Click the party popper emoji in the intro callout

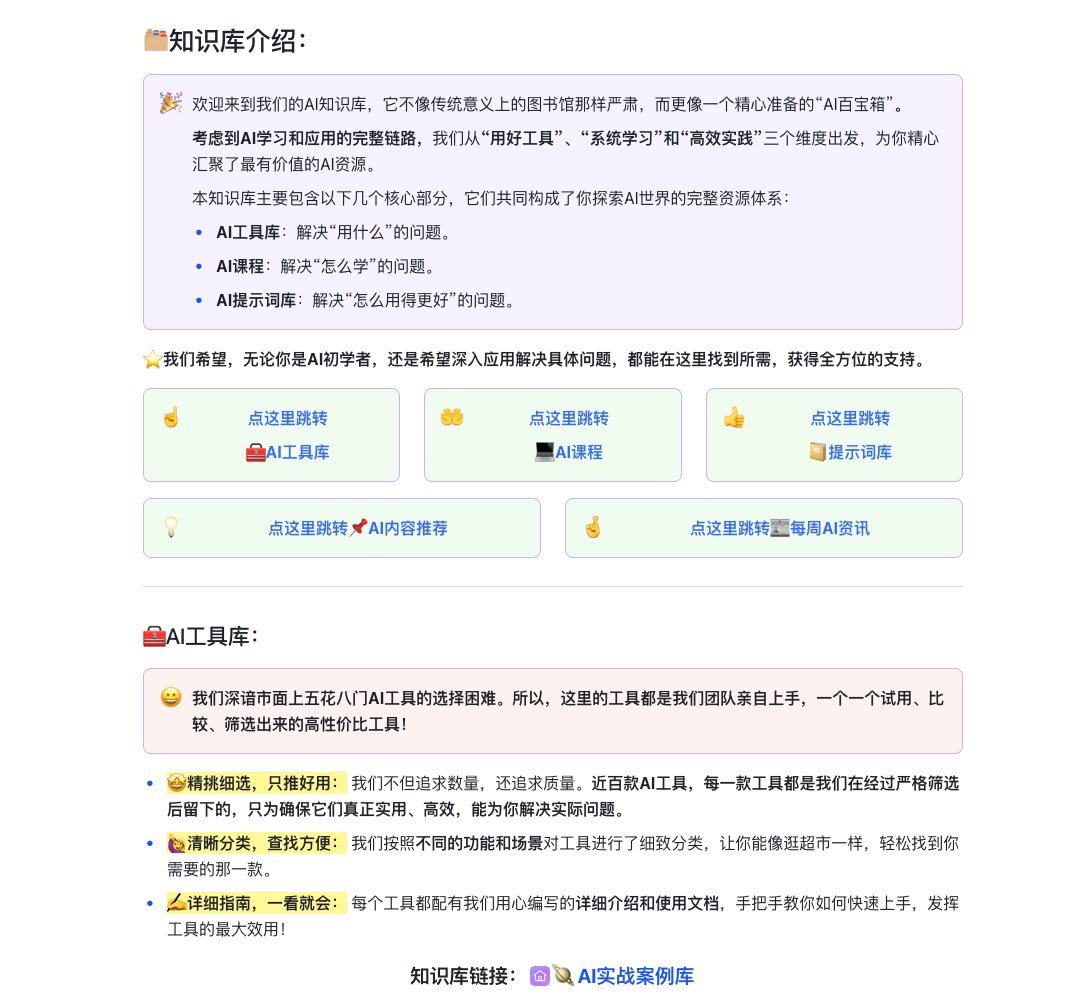pos(171,103)
